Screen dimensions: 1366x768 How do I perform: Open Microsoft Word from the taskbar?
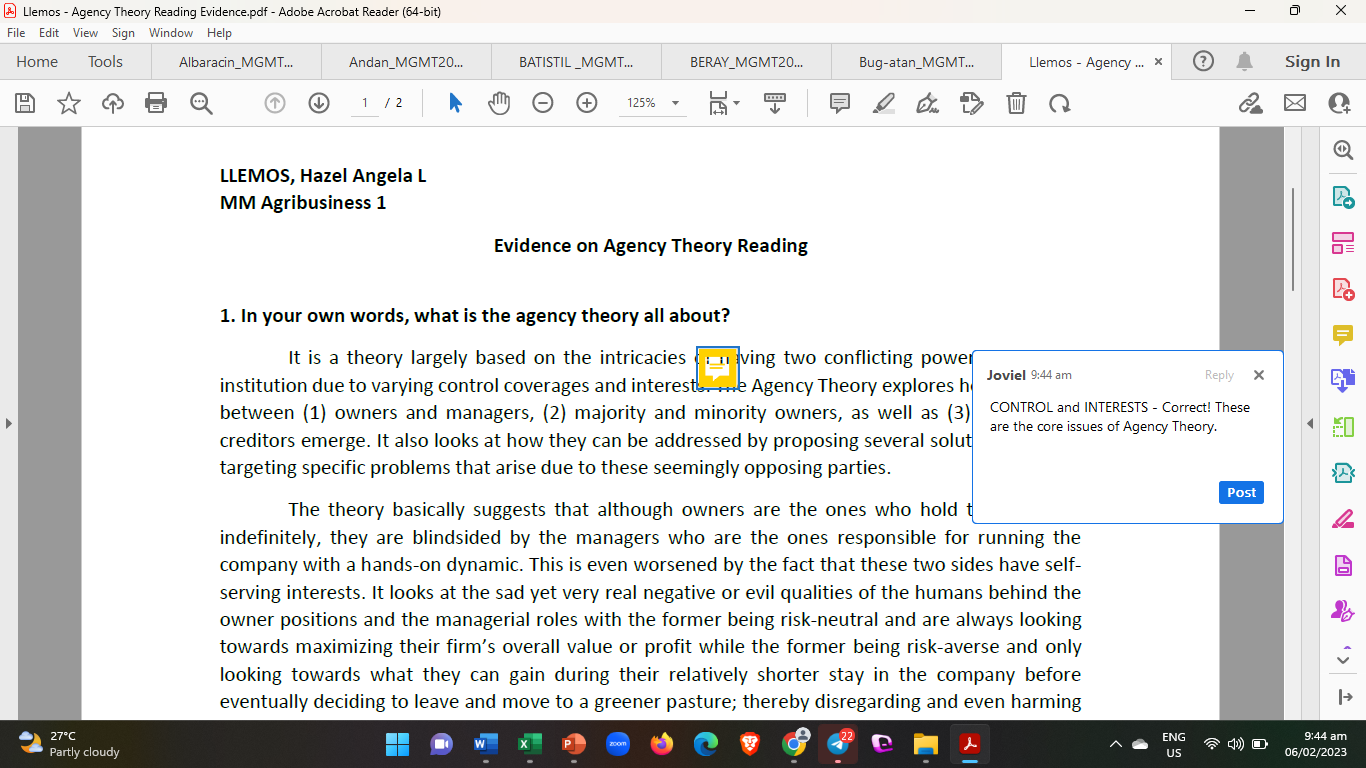pyautogui.click(x=485, y=744)
